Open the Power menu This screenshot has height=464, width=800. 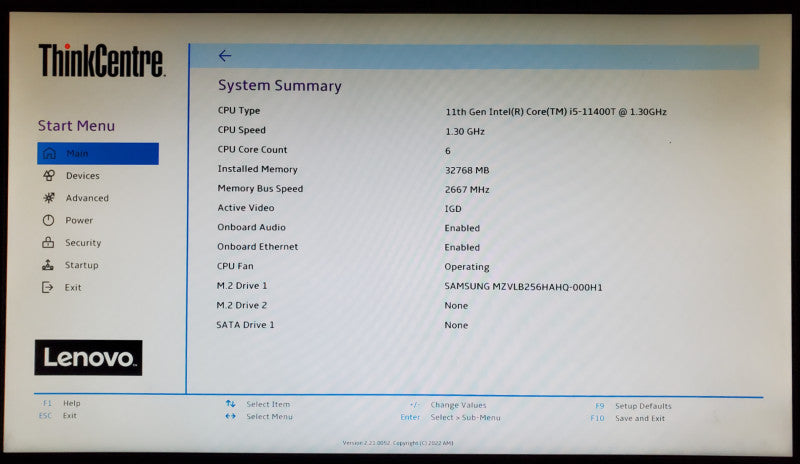pyautogui.click(x=79, y=221)
